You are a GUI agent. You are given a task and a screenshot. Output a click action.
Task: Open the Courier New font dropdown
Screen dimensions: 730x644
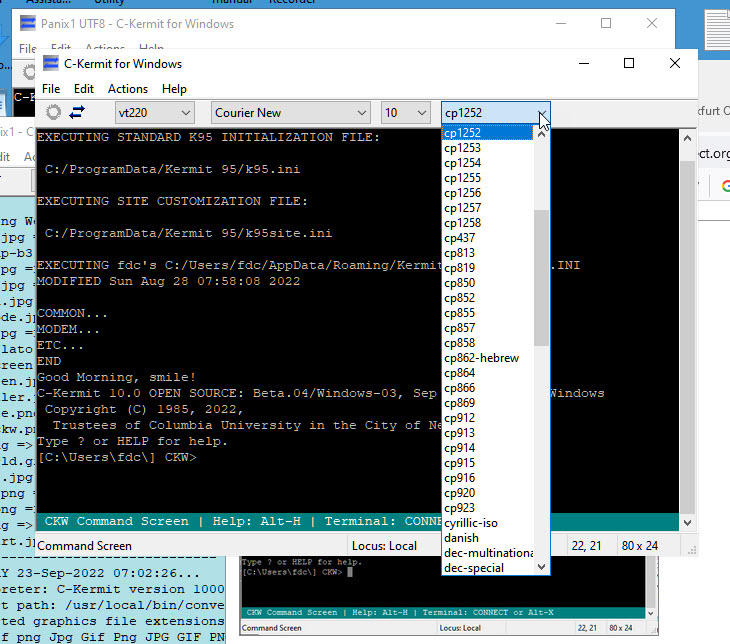291,113
